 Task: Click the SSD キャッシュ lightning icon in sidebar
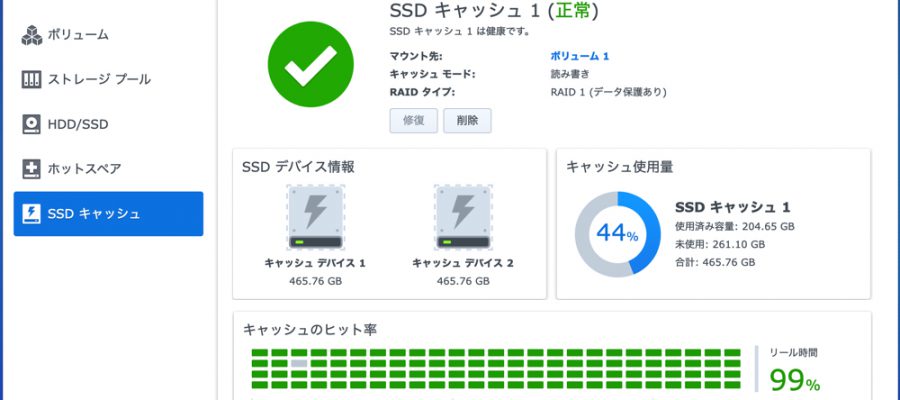32,213
